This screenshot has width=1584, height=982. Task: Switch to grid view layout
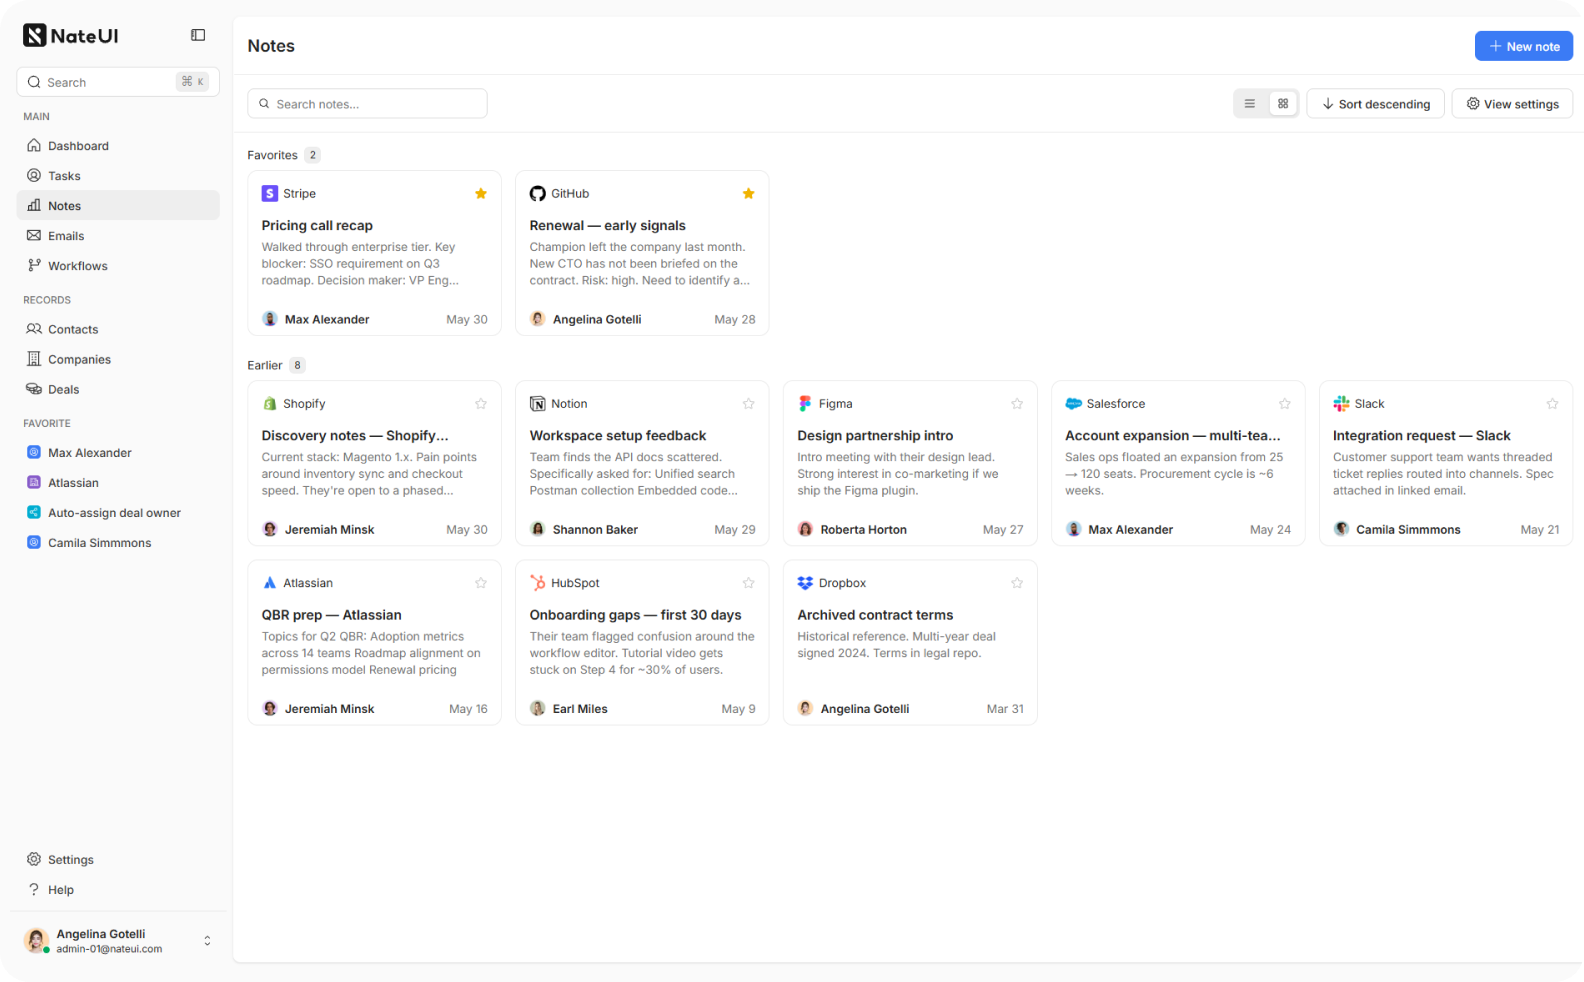coord(1283,104)
